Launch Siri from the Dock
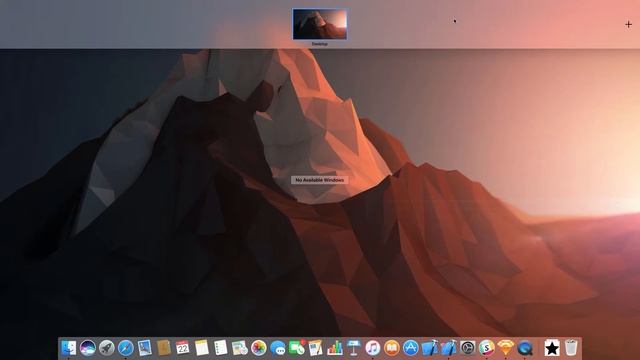Screen dimensions: 640x360 coord(87,348)
